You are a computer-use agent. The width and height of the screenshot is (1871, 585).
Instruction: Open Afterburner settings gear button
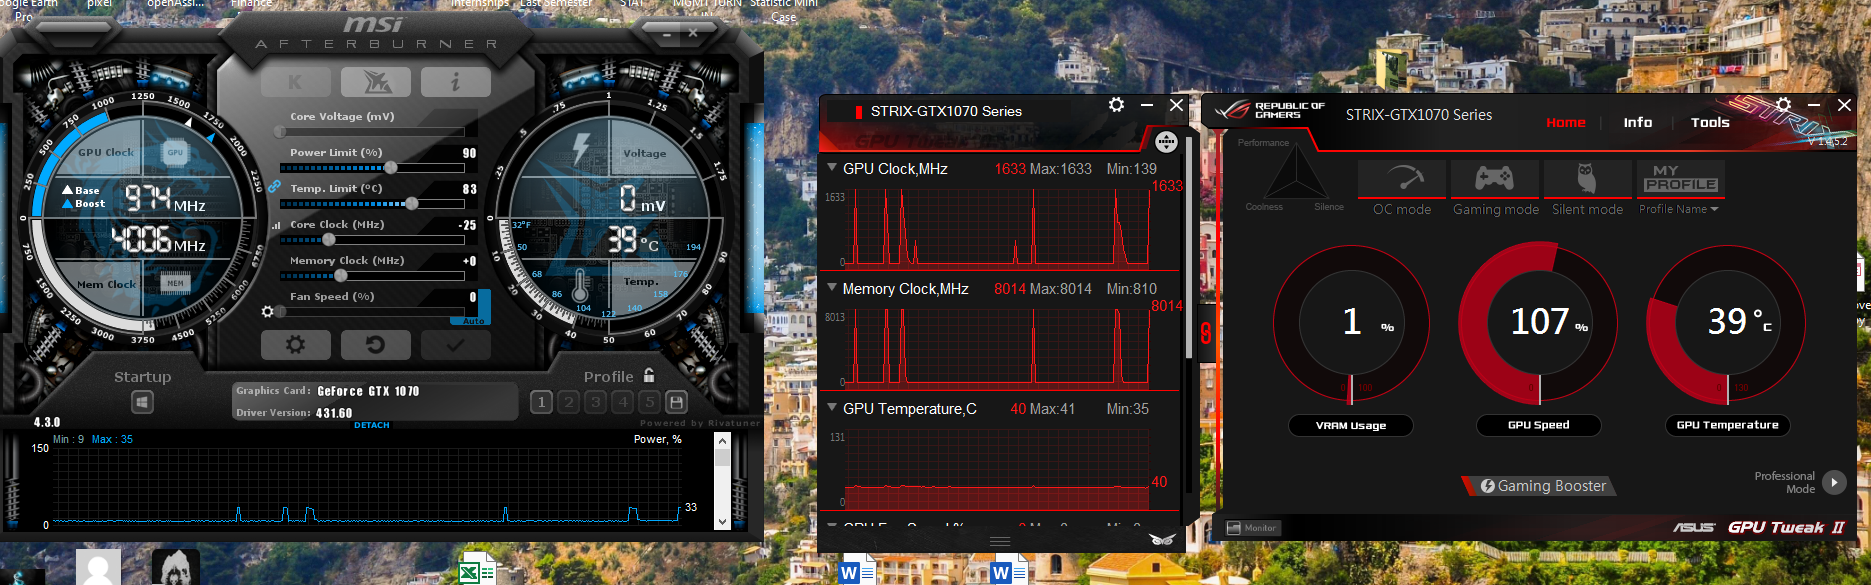click(296, 345)
